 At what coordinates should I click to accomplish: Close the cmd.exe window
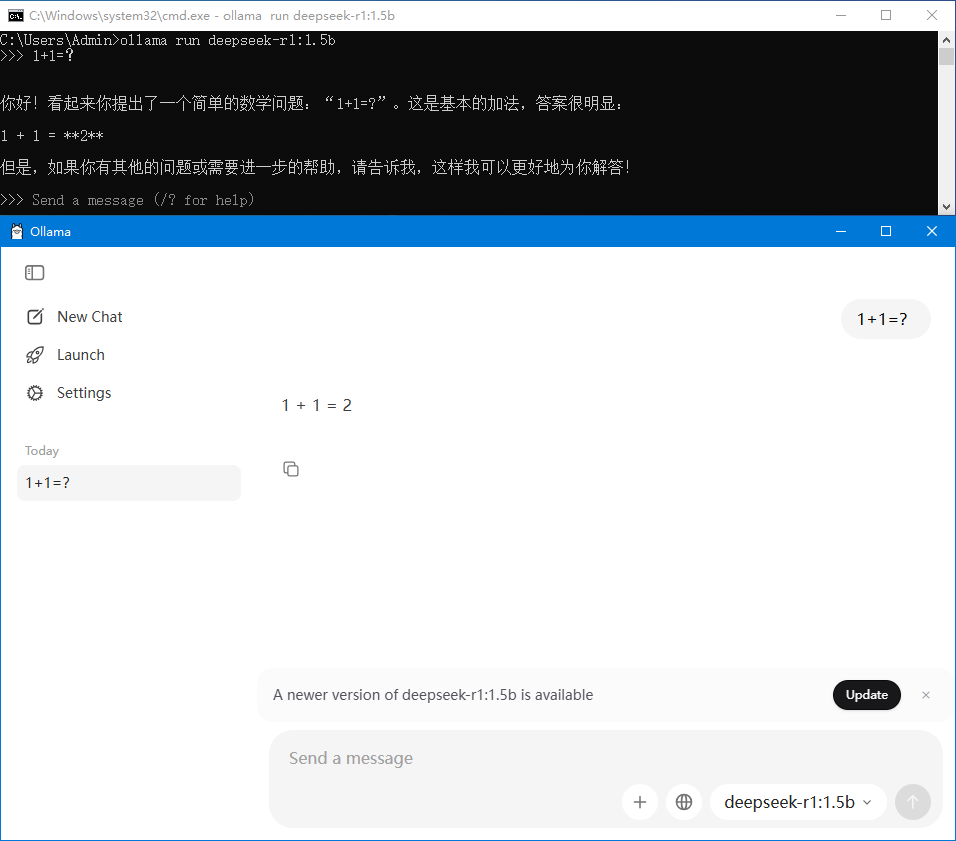932,15
